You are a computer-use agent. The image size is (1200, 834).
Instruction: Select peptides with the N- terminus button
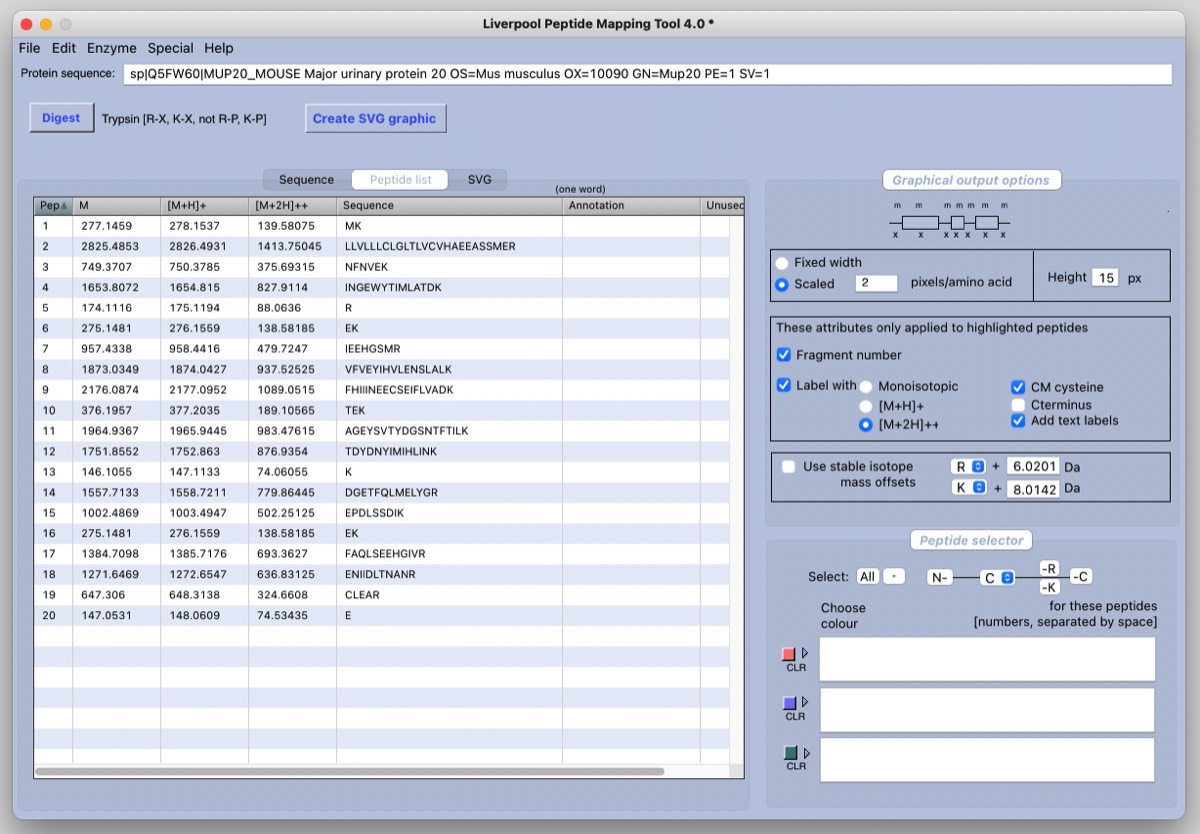click(939, 577)
